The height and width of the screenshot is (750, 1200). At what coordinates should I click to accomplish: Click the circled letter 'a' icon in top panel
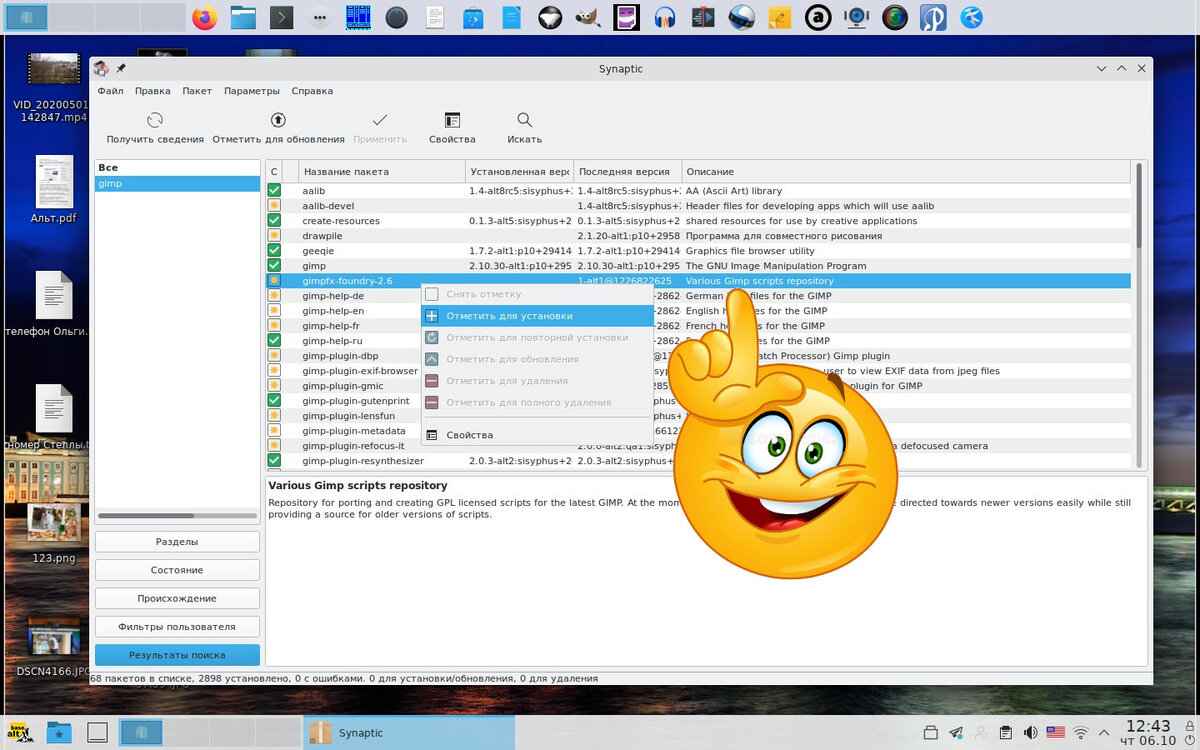(x=818, y=17)
